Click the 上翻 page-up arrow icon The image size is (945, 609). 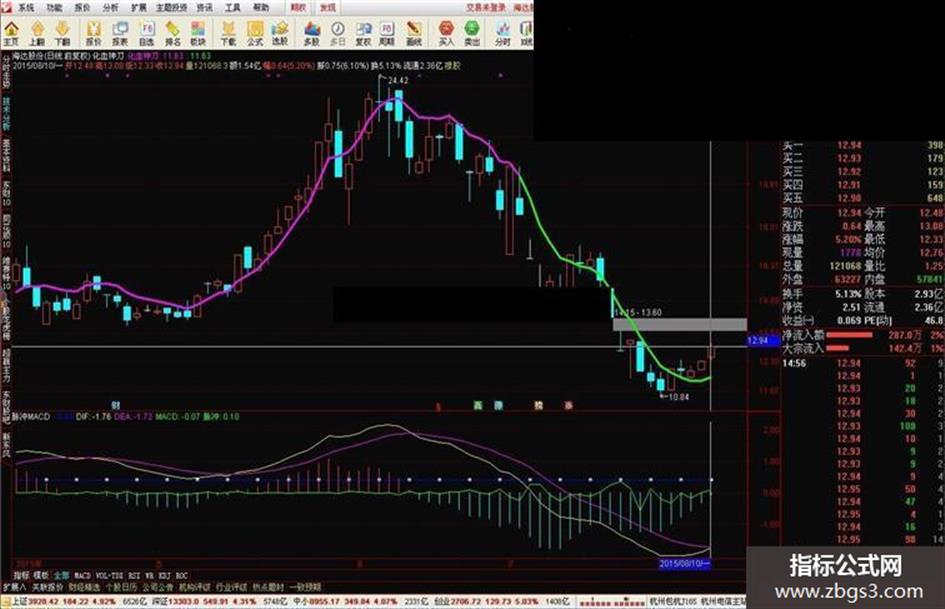(37, 33)
